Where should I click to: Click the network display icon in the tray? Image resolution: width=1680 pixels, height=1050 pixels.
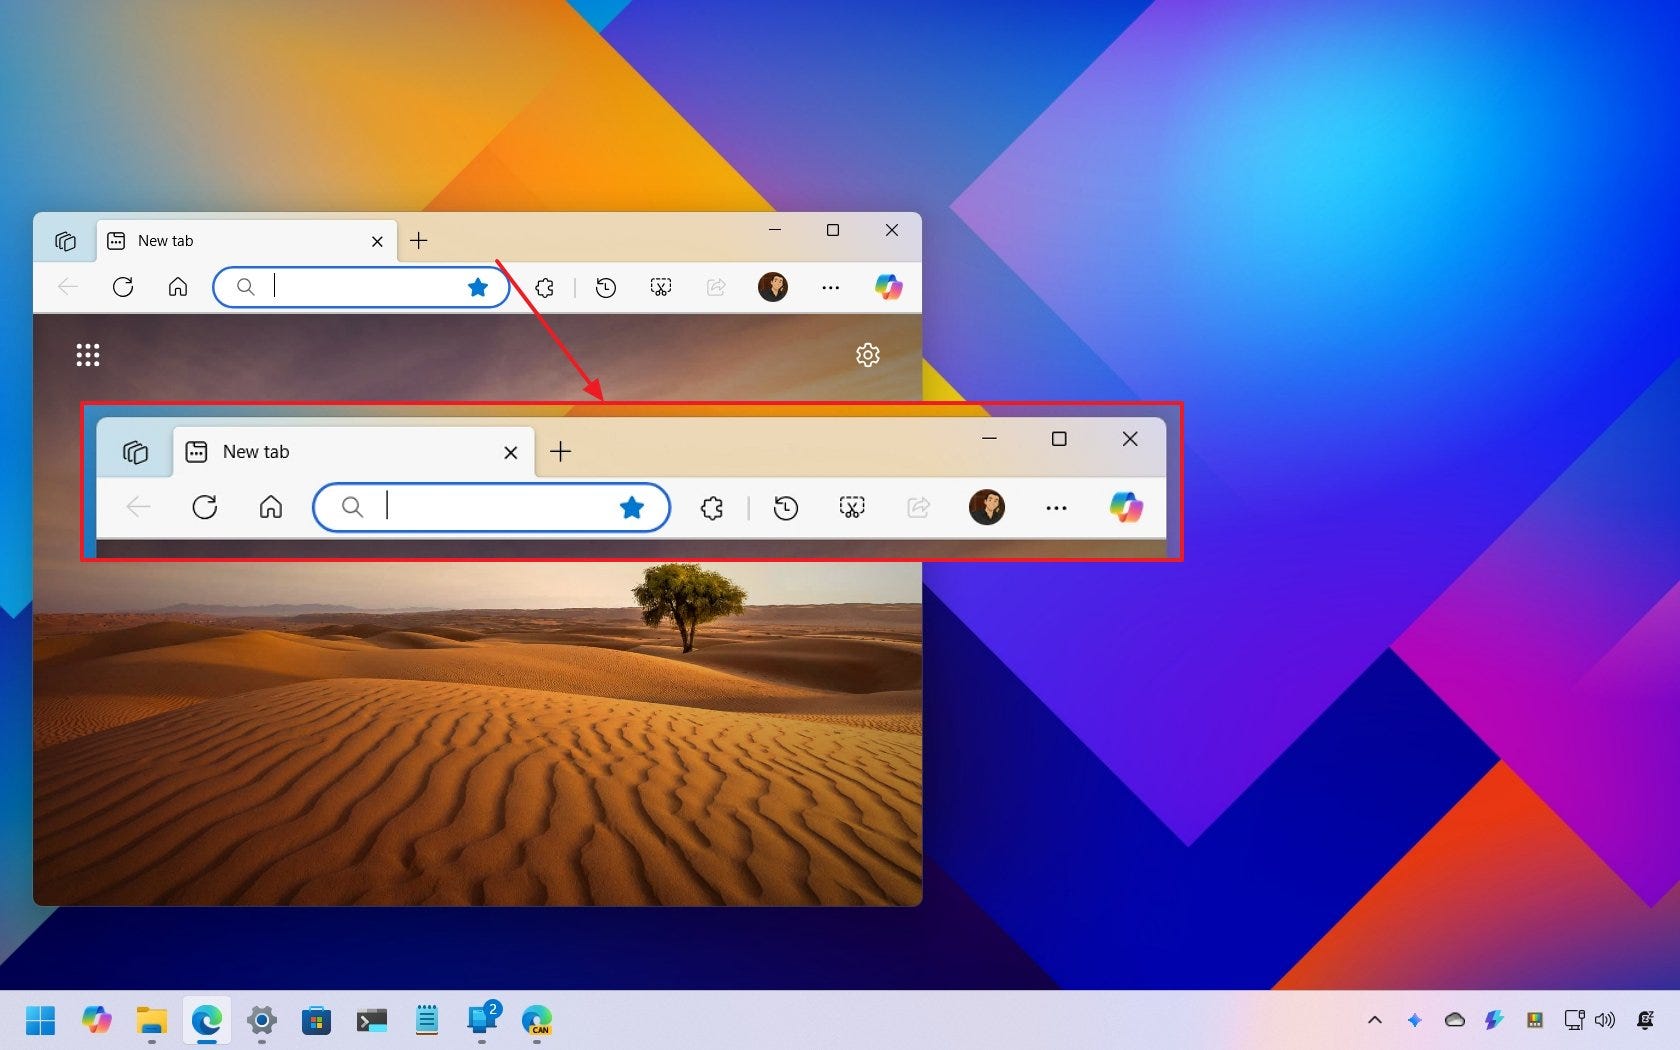point(1574,1020)
